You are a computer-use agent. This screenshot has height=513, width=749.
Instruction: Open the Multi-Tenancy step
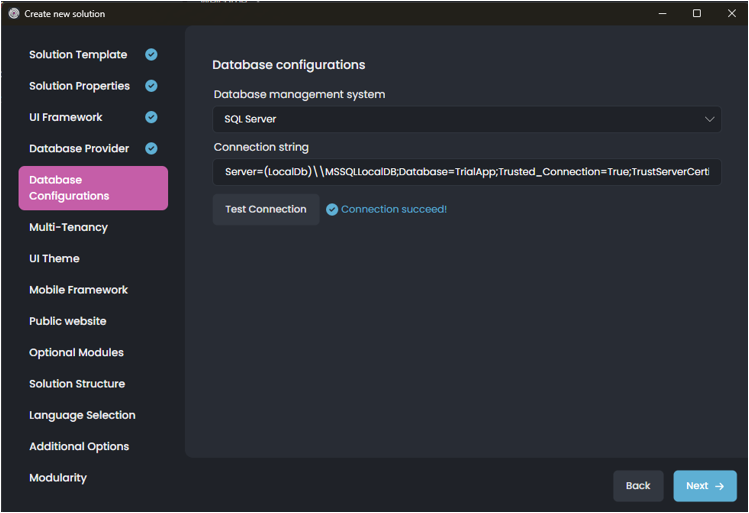(x=68, y=227)
